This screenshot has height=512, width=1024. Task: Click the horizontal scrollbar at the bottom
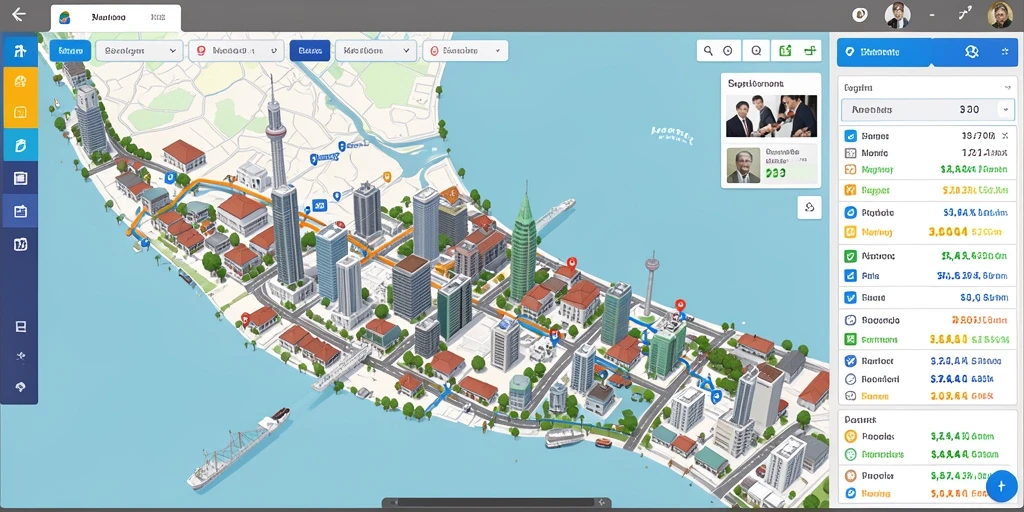496,503
